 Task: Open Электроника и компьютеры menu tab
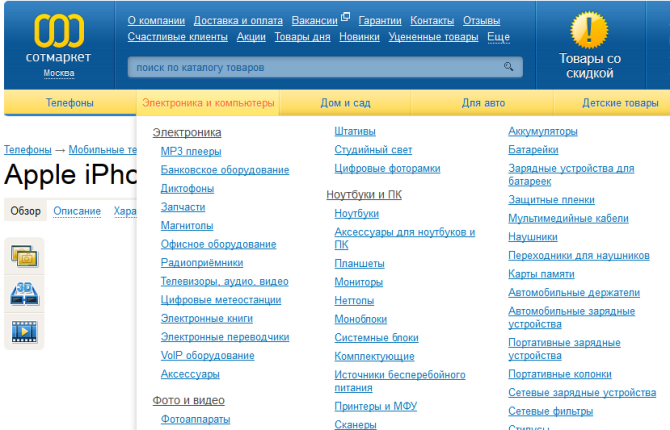tap(208, 103)
